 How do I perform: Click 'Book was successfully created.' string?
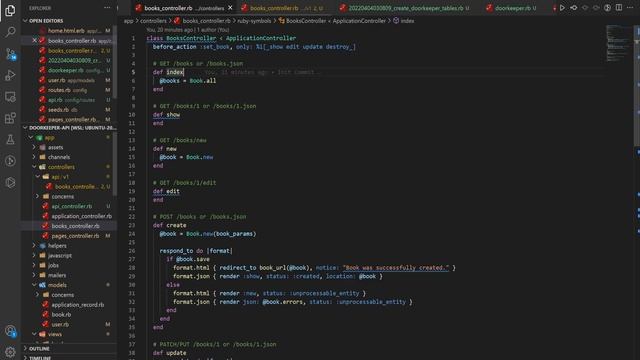click(x=396, y=268)
